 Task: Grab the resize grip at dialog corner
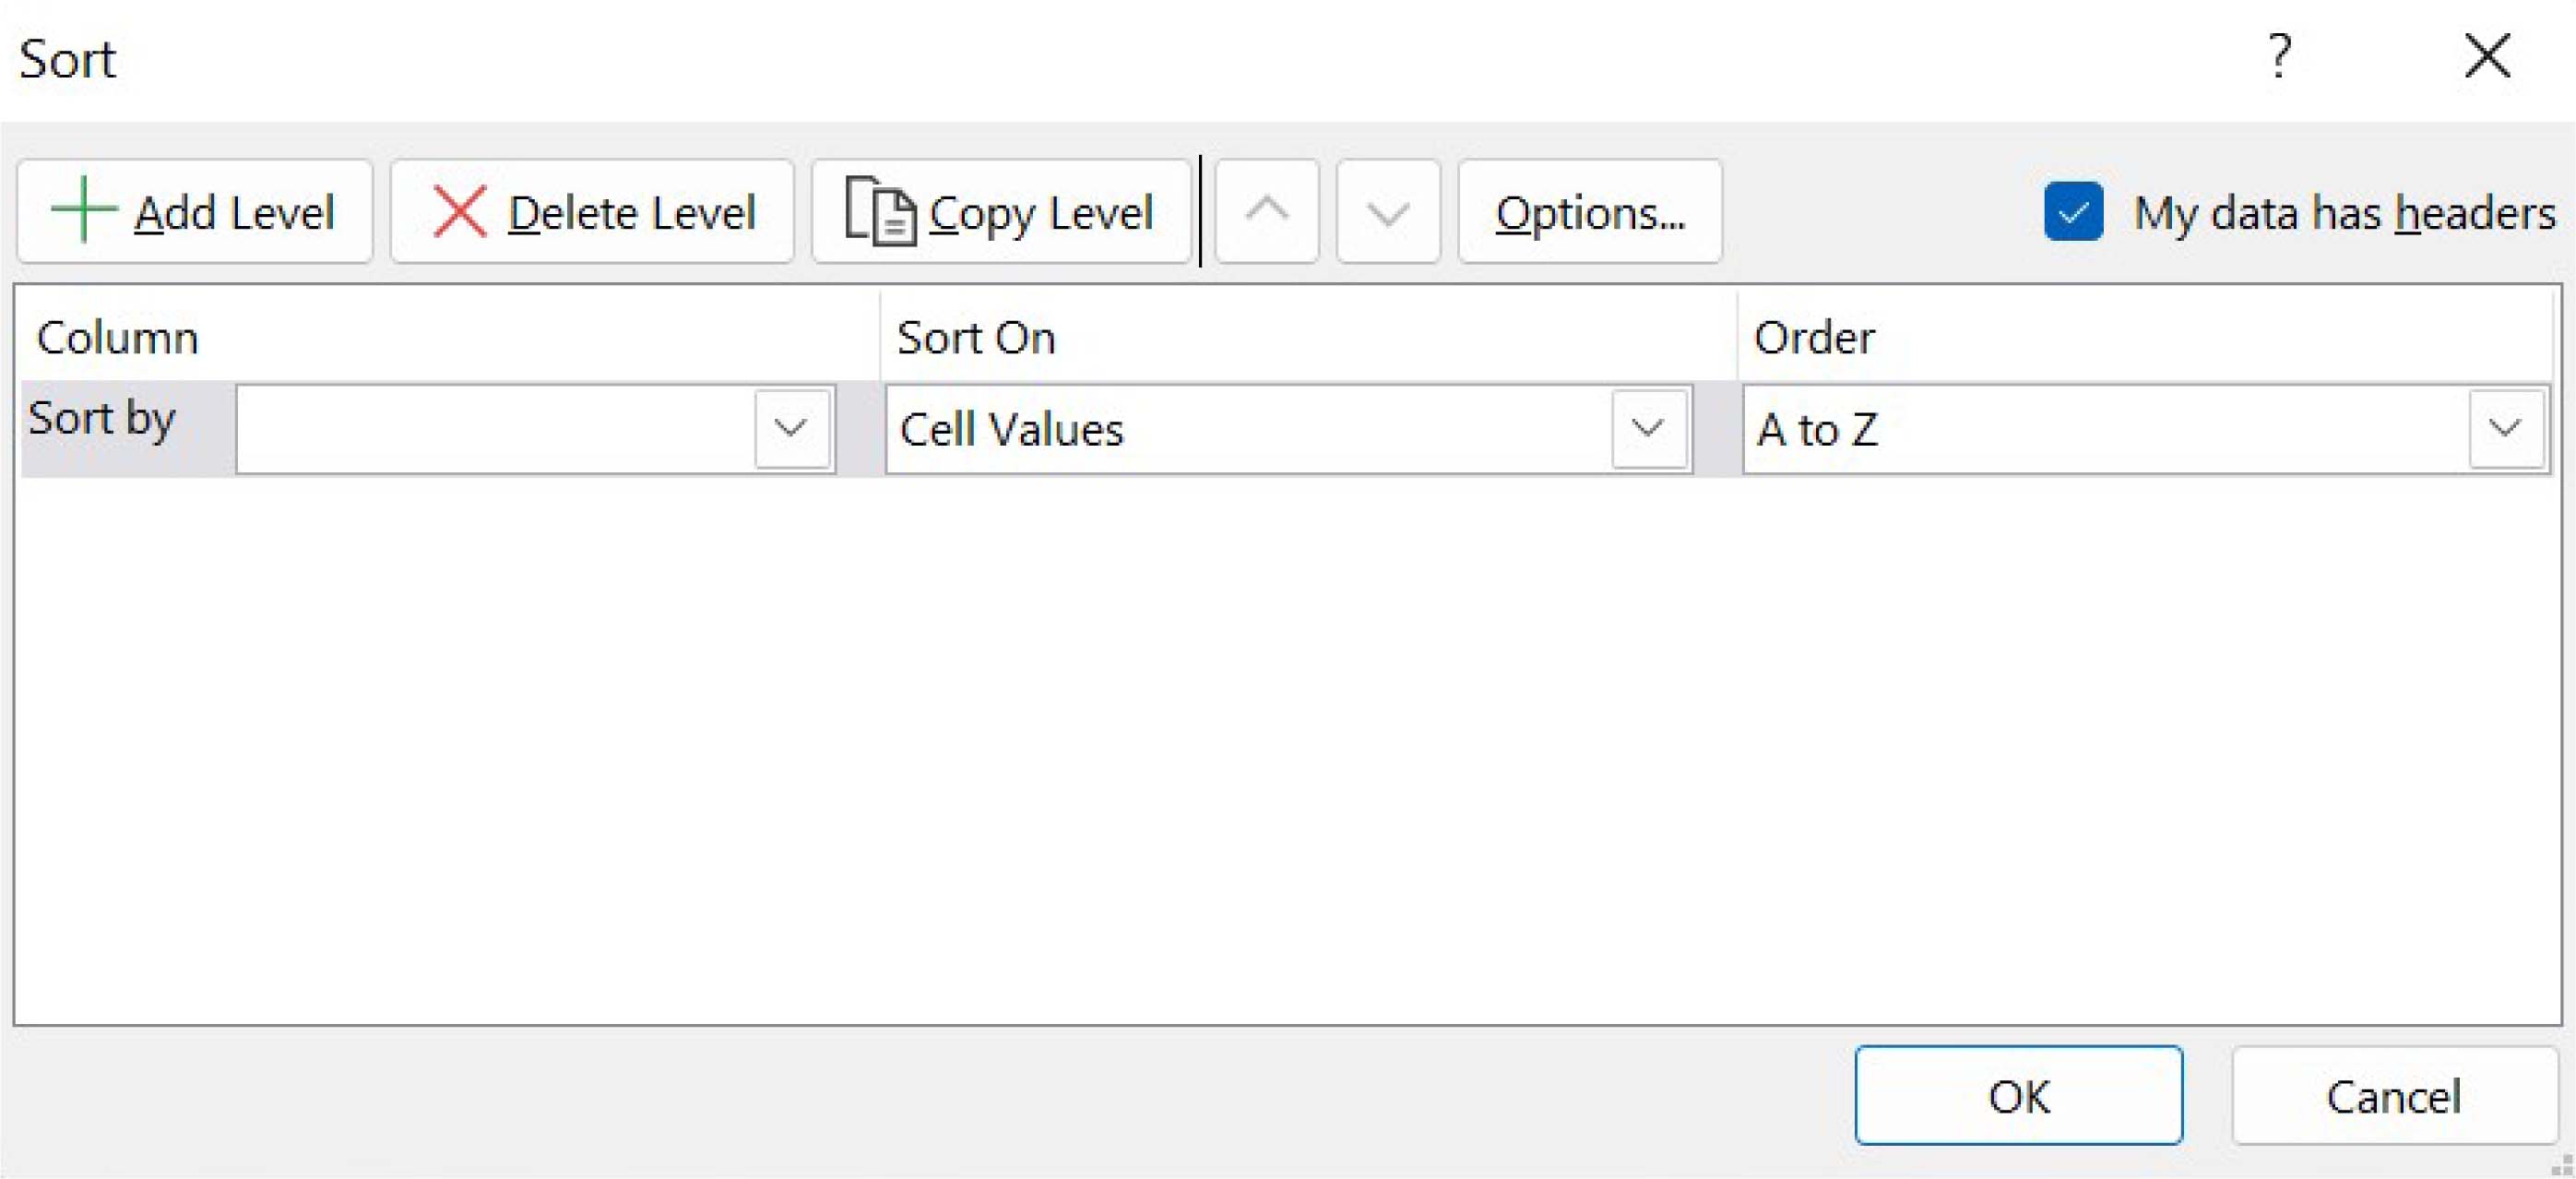point(2562,1166)
